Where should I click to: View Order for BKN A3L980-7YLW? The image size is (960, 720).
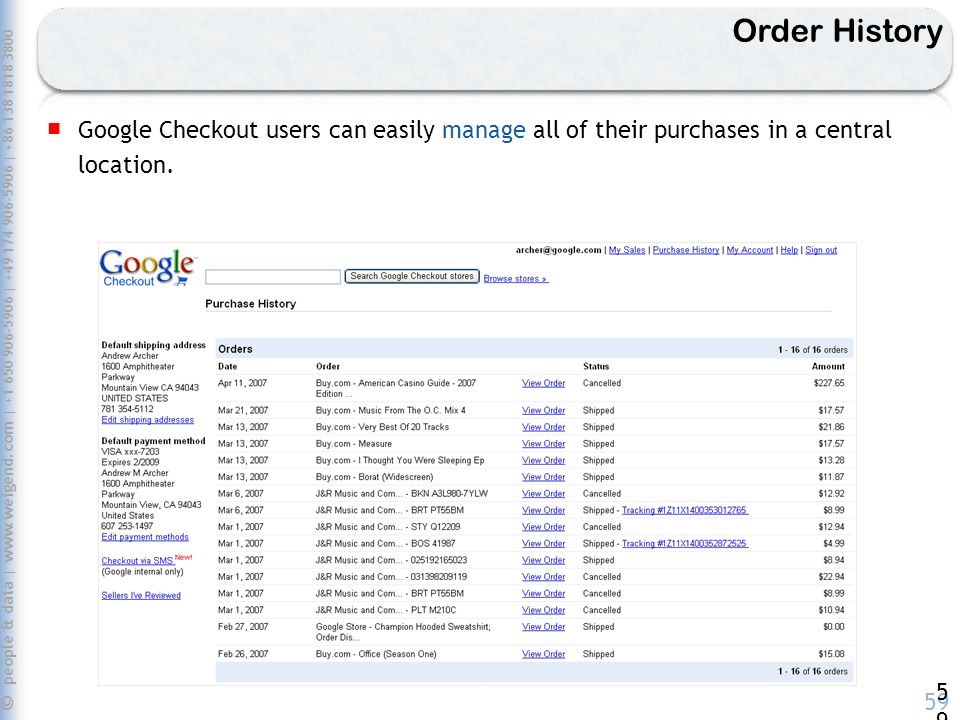[544, 493]
